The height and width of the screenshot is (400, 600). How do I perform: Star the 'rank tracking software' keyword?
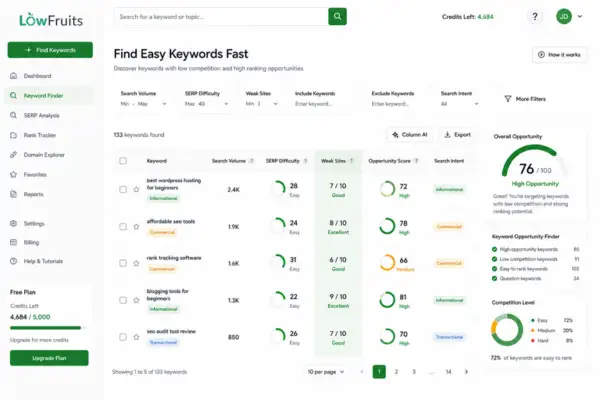click(x=136, y=263)
